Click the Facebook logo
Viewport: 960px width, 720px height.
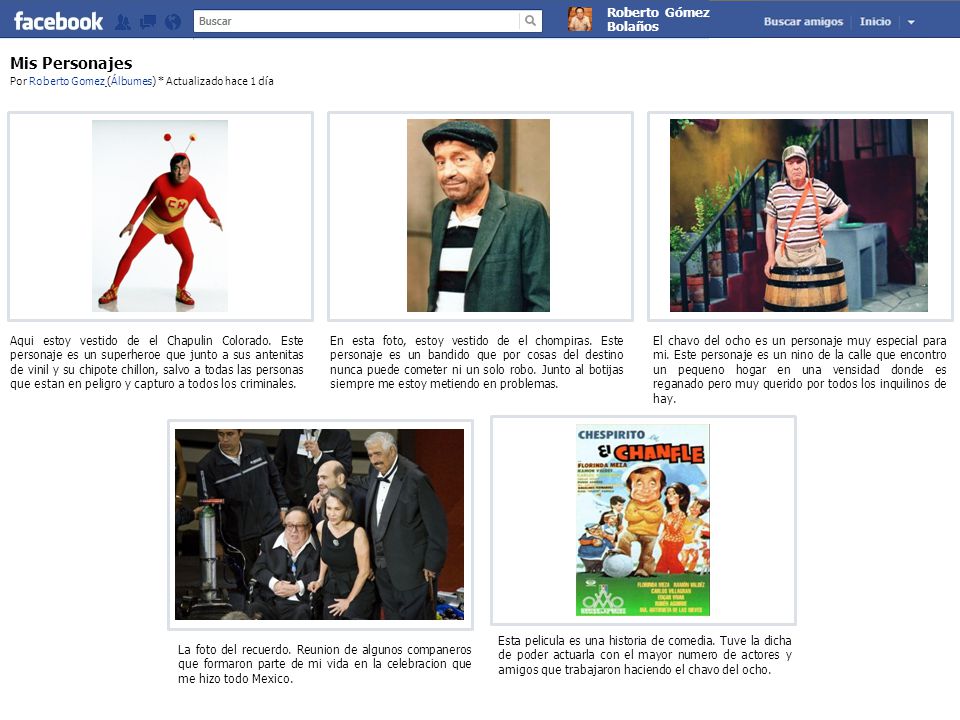tap(58, 21)
